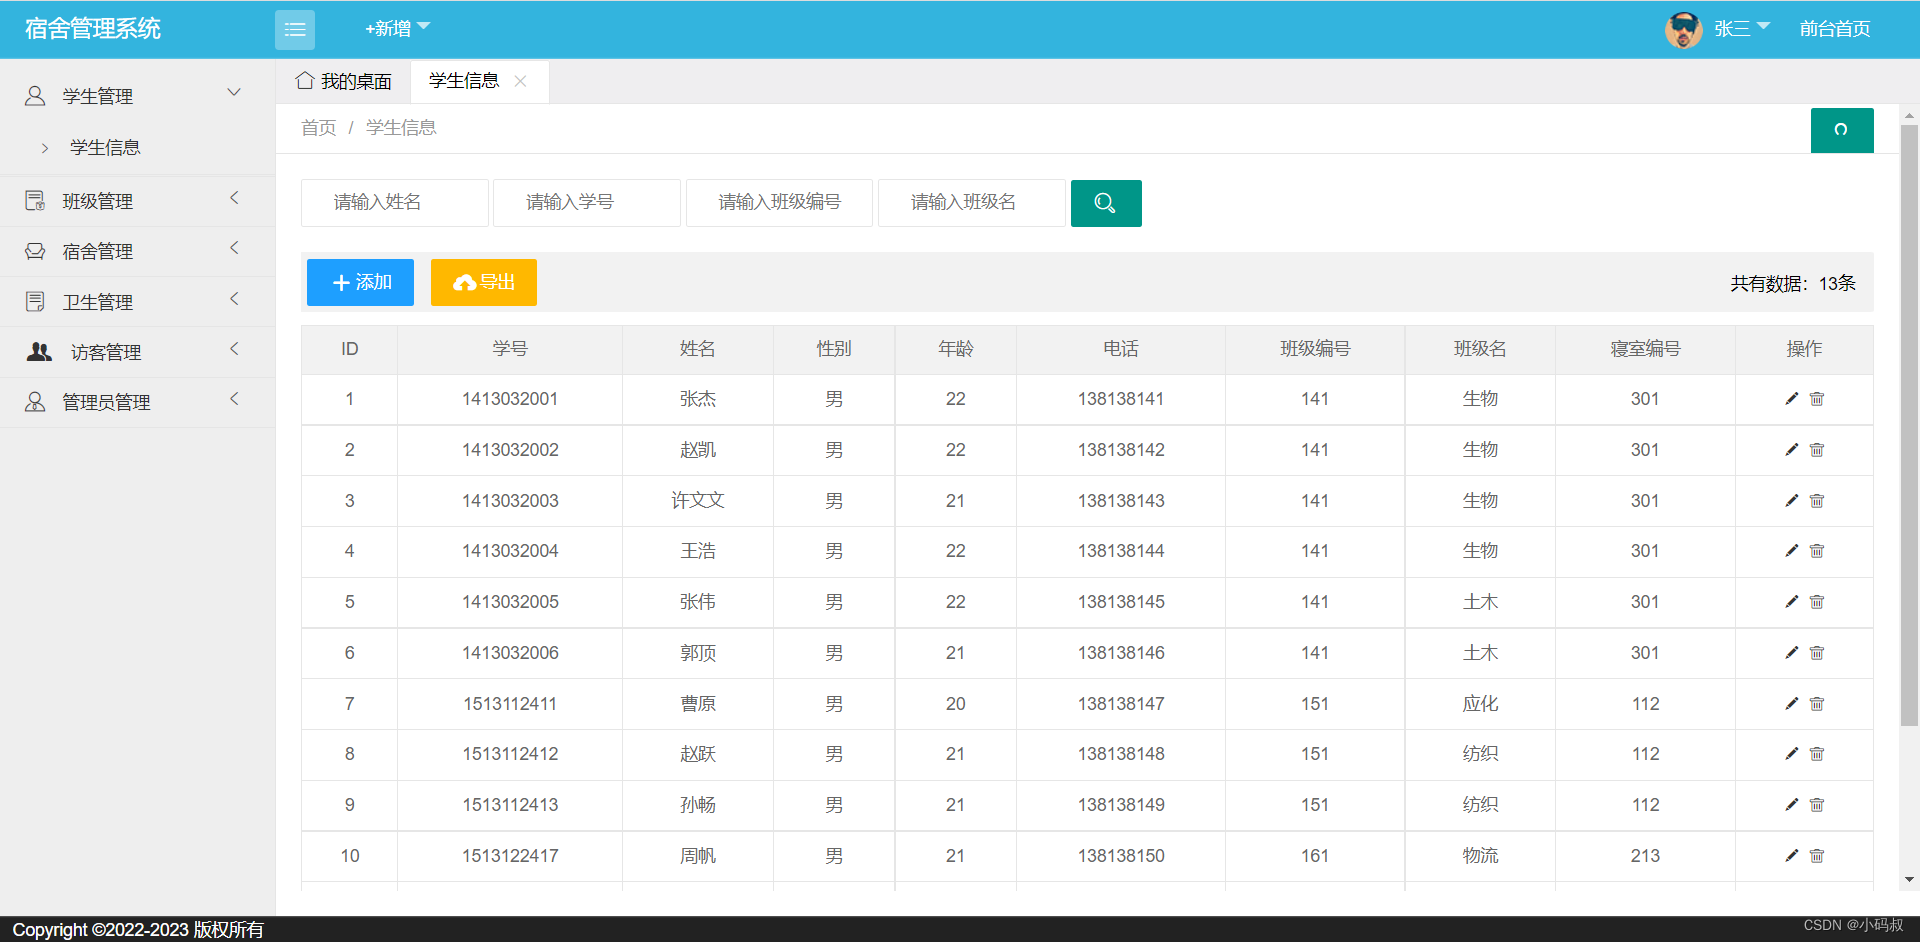1920x942 pixels.
Task: Click the 访客管理 people icon
Action: click(39, 351)
